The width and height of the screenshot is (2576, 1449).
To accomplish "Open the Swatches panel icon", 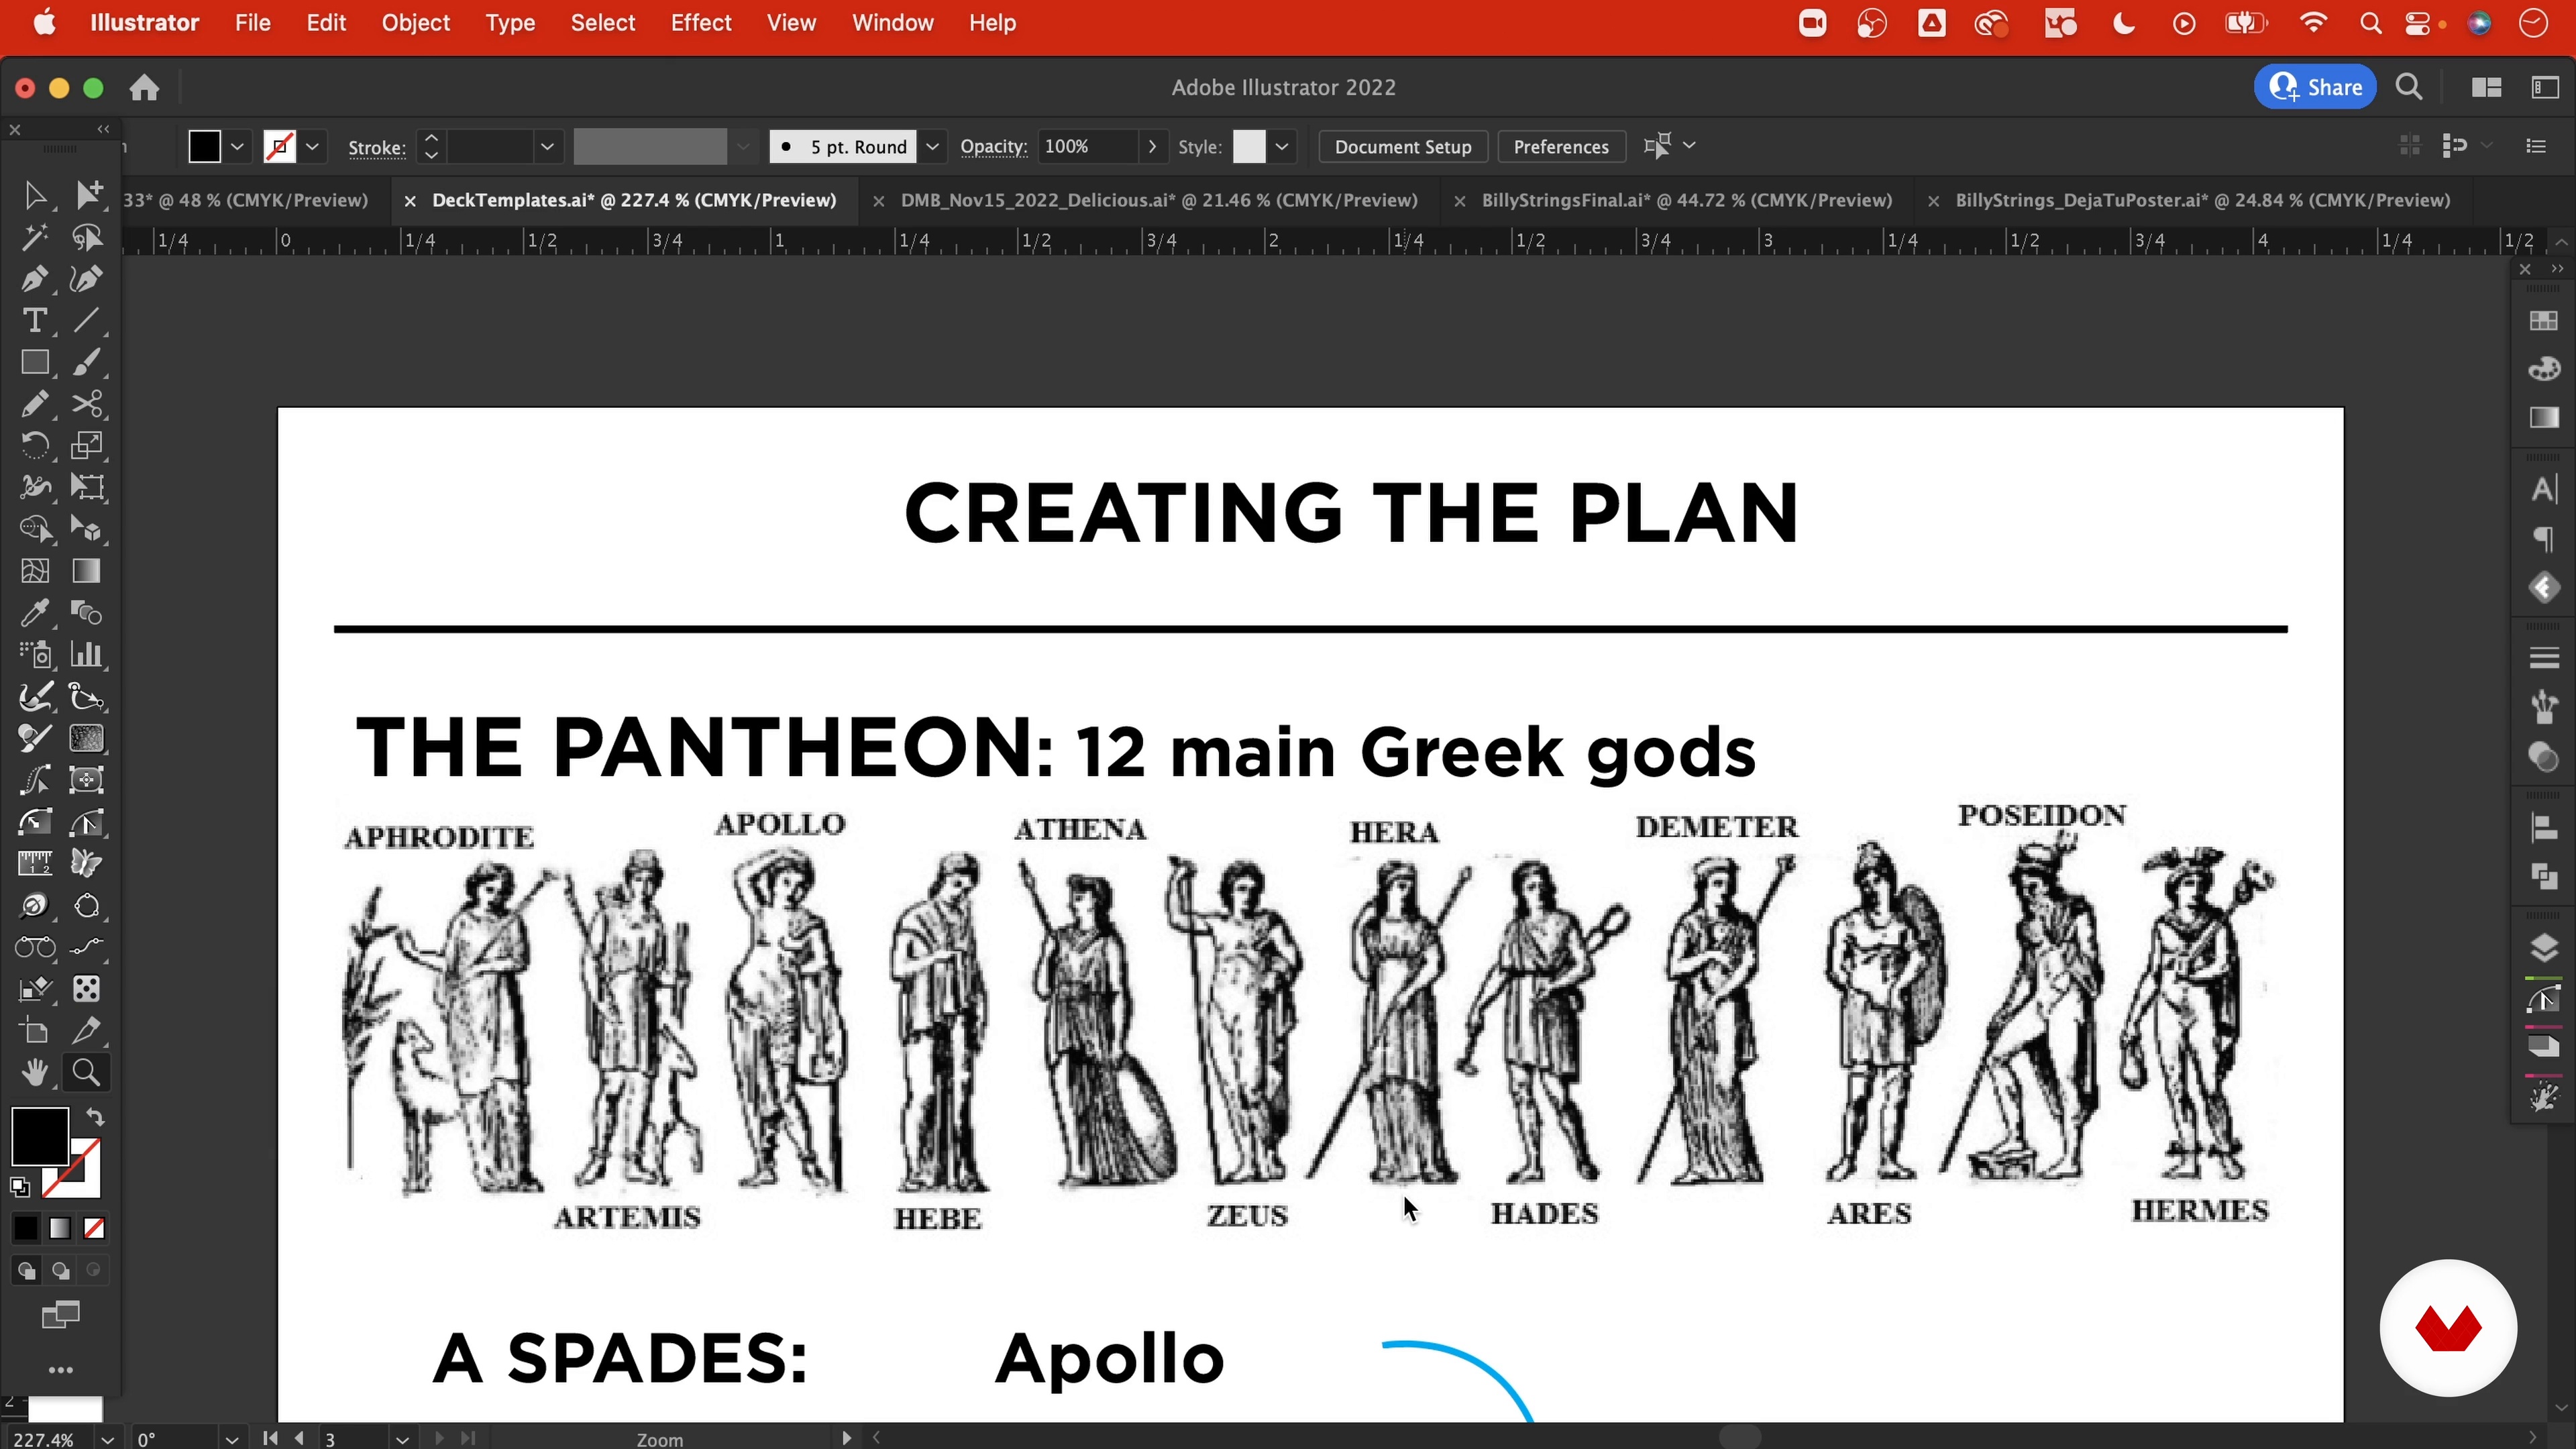I will click(2544, 320).
